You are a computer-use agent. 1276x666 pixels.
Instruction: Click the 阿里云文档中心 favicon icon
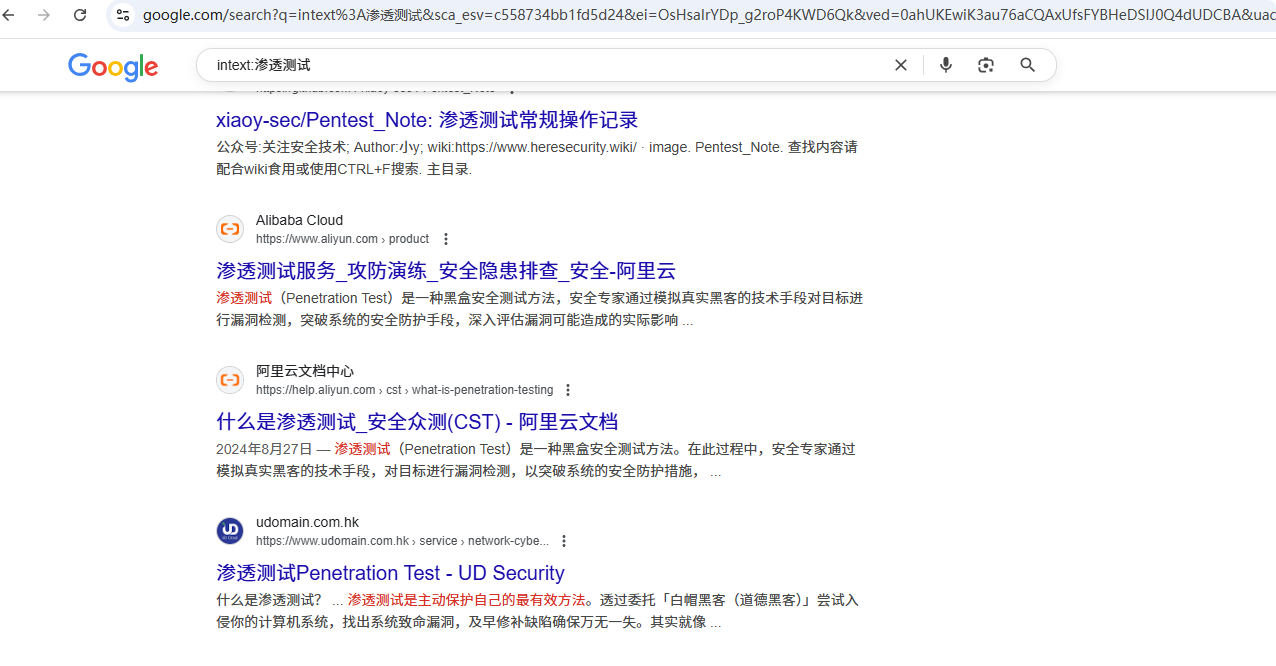(x=230, y=380)
